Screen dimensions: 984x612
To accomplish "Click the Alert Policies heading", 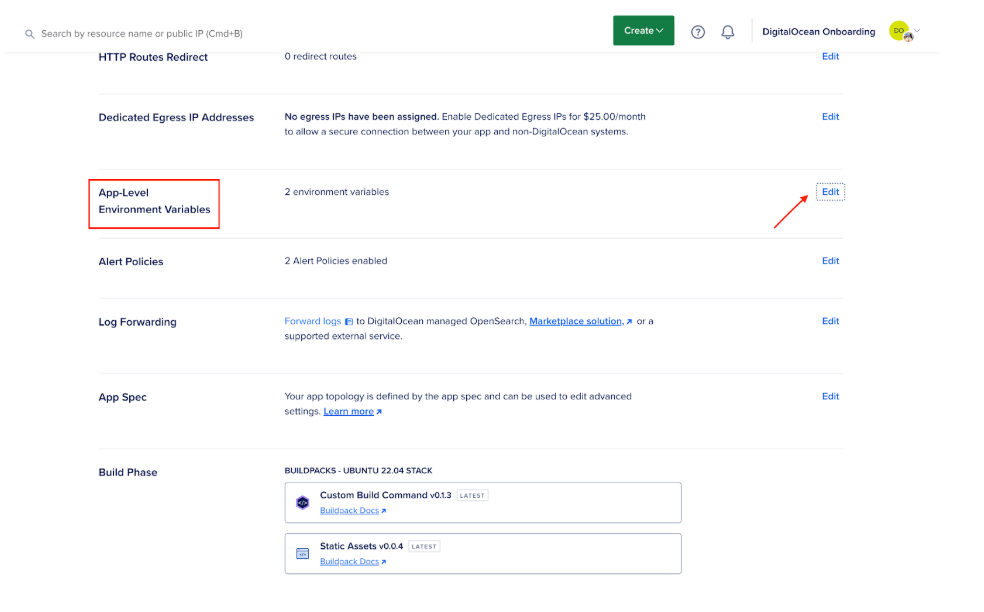I will [131, 262].
